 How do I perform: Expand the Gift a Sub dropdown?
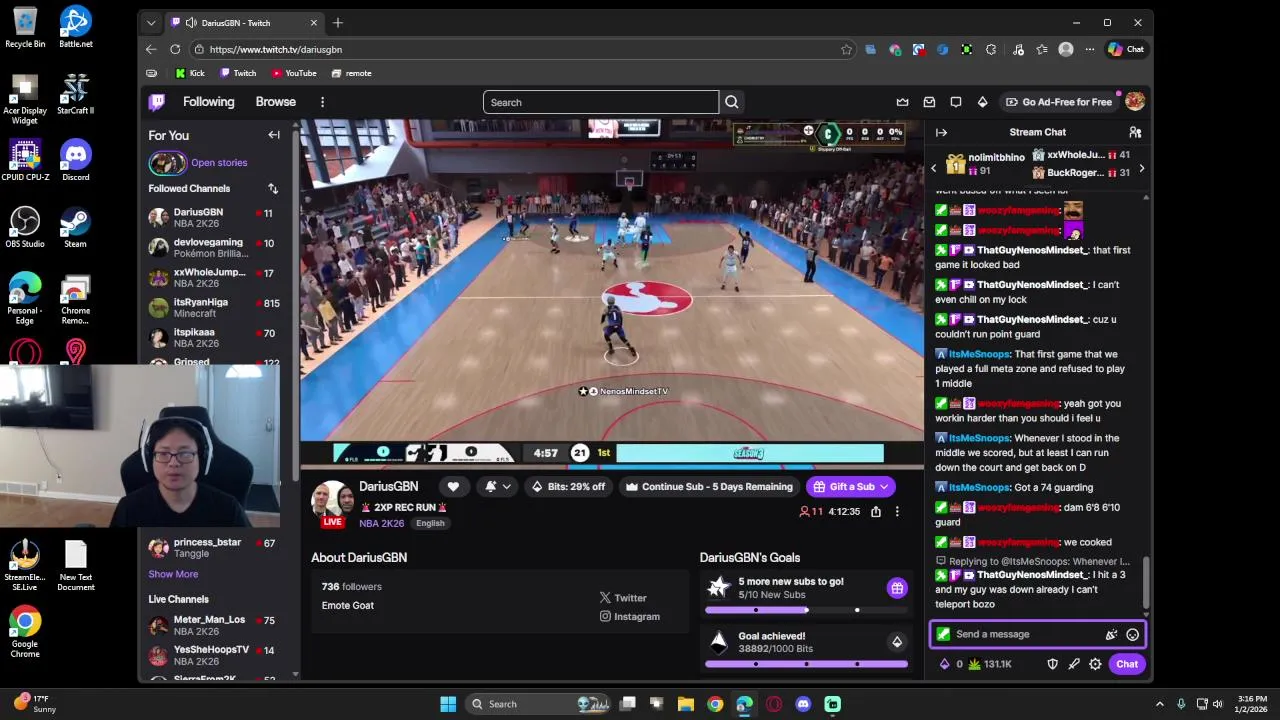[884, 487]
